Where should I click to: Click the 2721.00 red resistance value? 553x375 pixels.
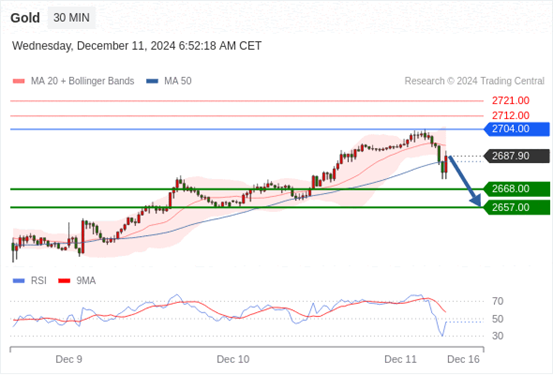coord(511,101)
